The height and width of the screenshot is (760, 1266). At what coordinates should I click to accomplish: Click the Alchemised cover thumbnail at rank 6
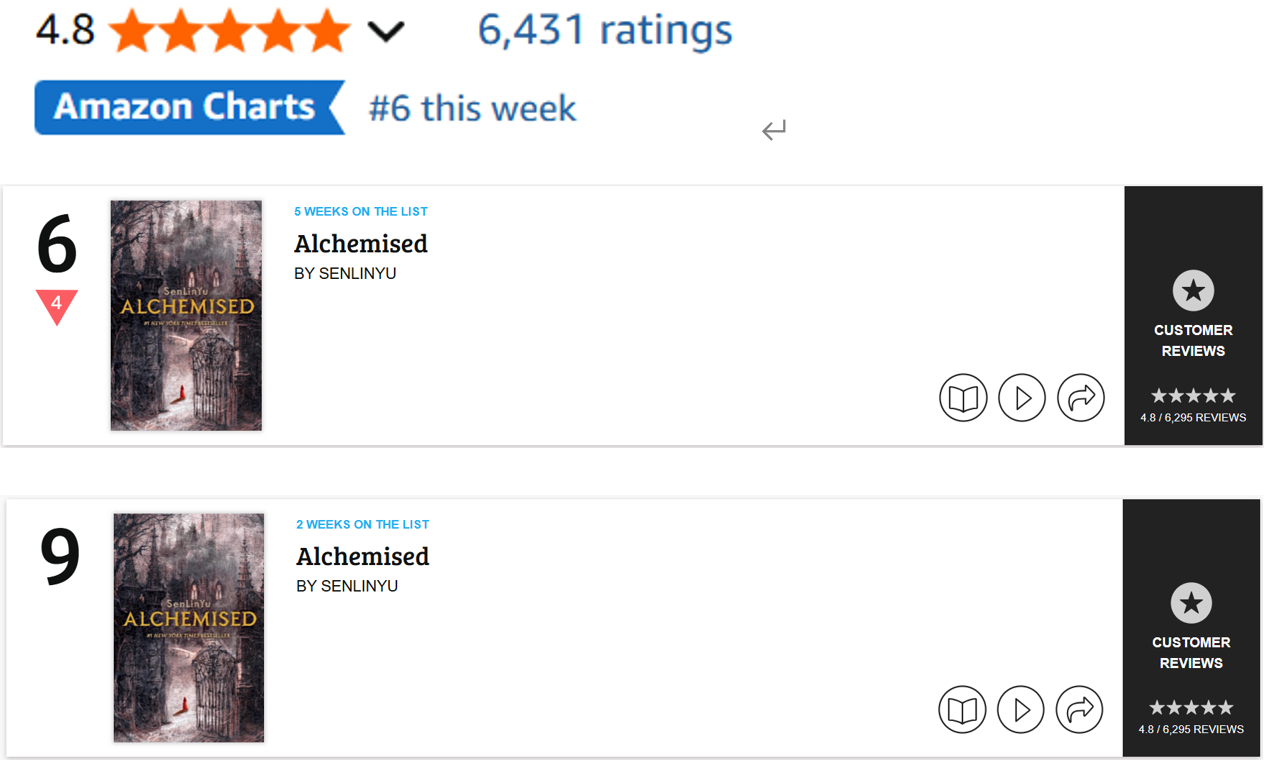186,315
